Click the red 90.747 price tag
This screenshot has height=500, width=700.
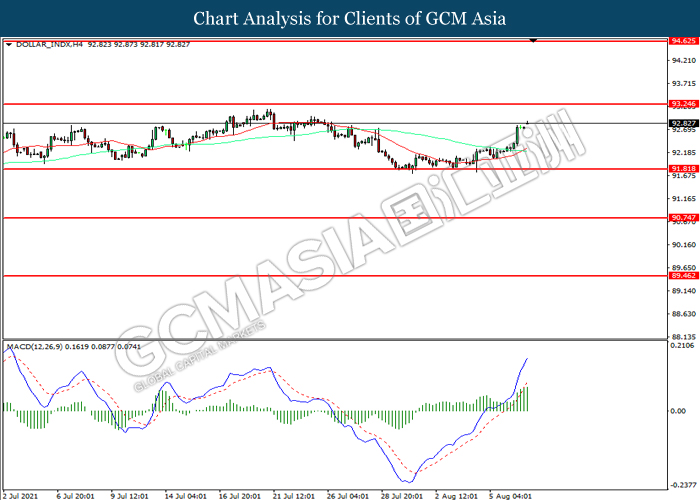[x=682, y=218]
